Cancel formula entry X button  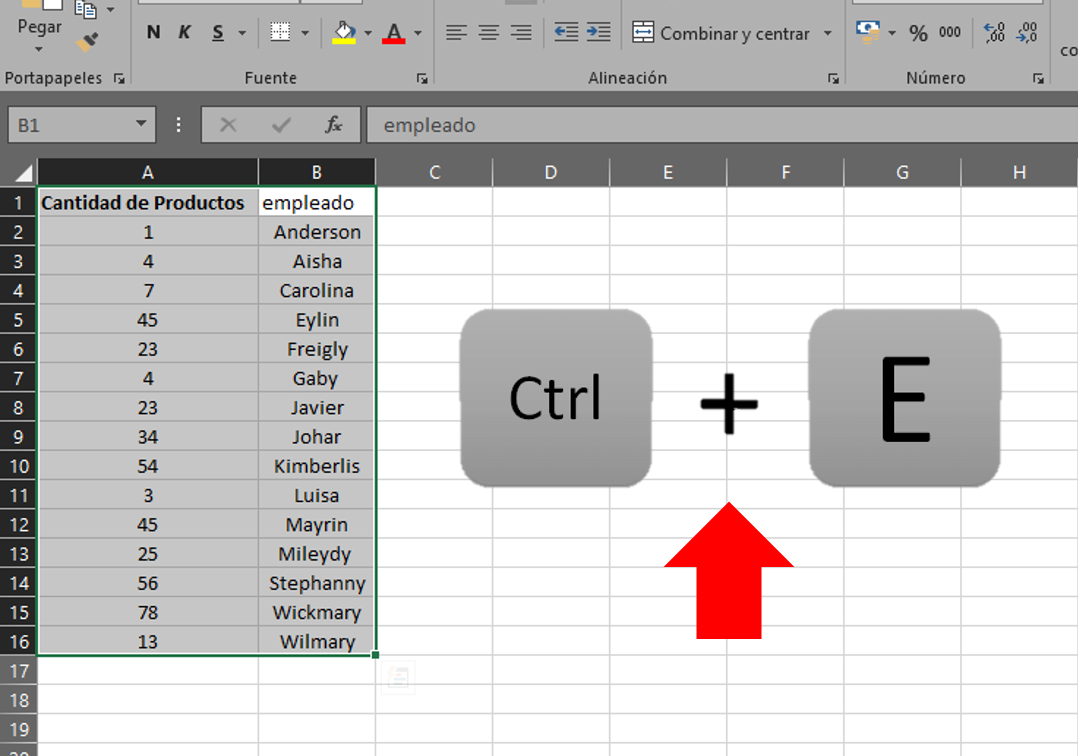pyautogui.click(x=228, y=125)
